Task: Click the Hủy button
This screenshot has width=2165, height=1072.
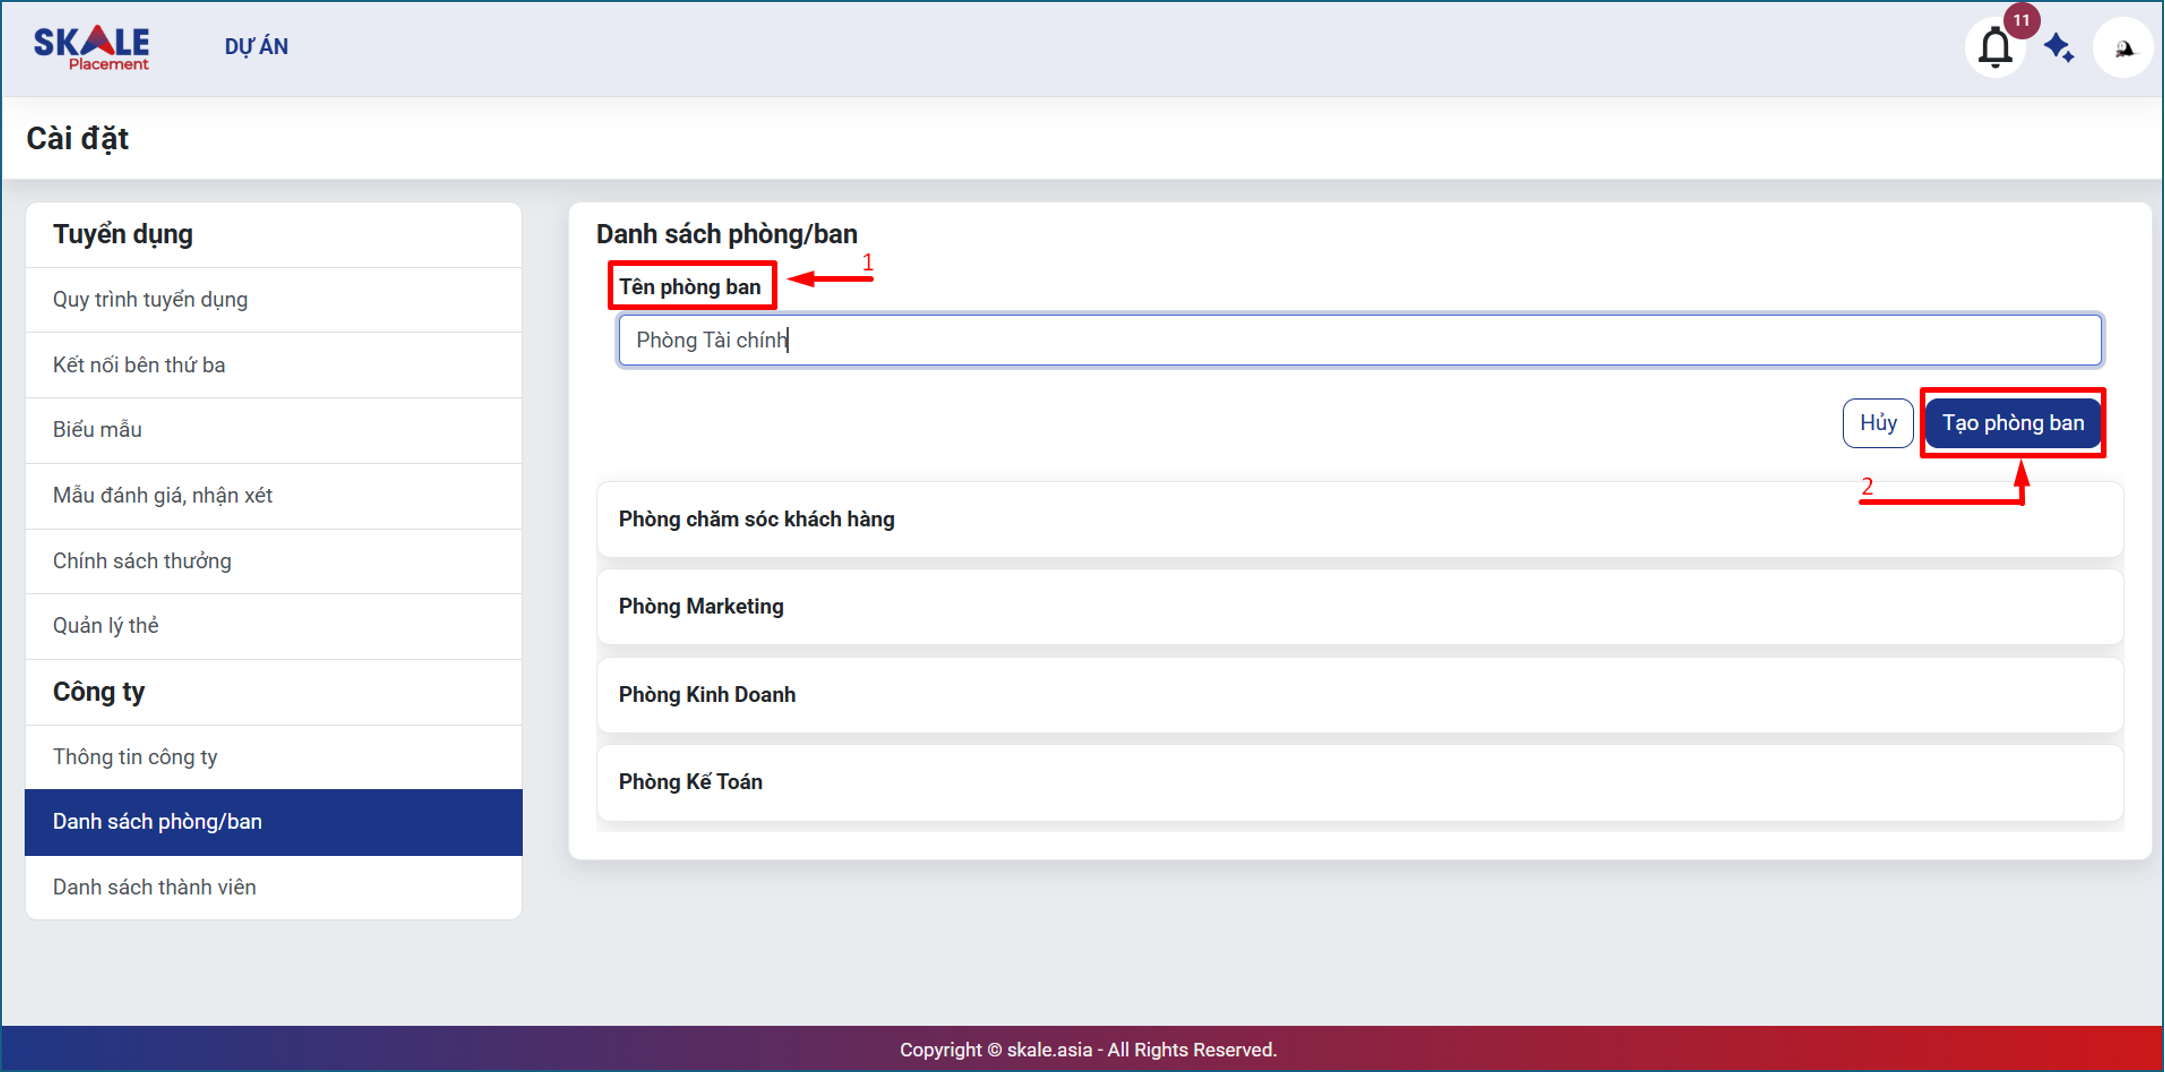Action: [1877, 423]
